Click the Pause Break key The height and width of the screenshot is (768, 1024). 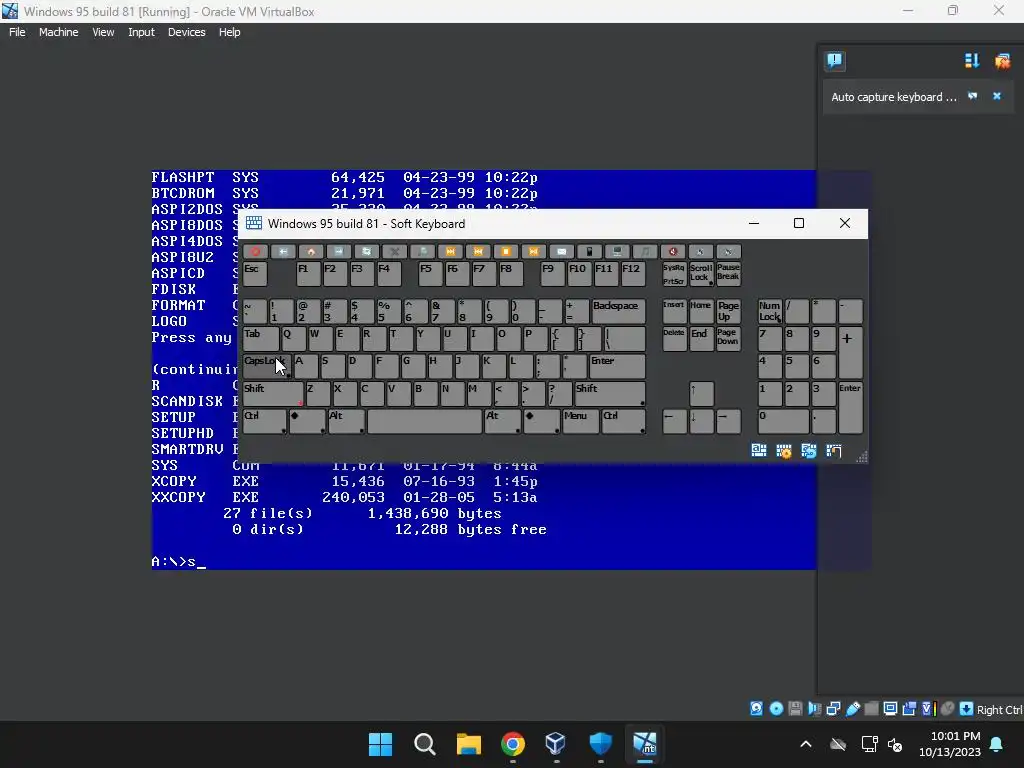[x=728, y=274]
